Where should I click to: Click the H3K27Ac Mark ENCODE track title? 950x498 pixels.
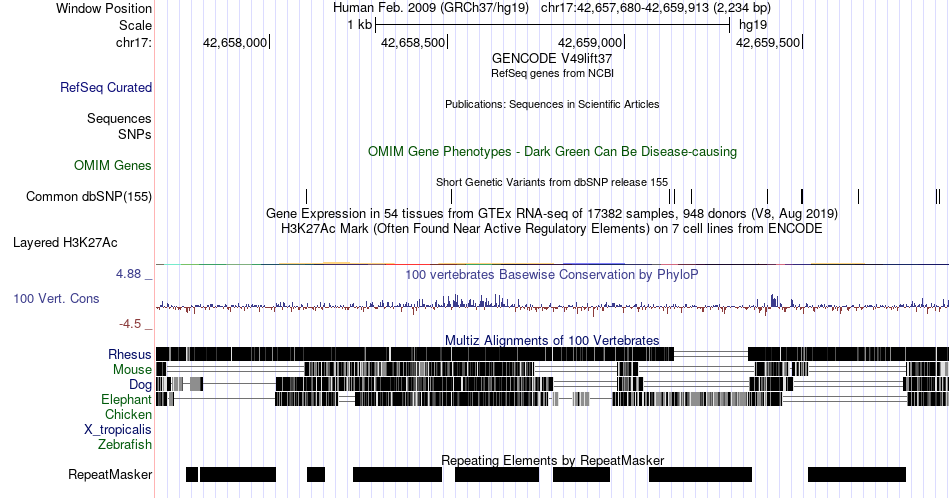point(552,228)
